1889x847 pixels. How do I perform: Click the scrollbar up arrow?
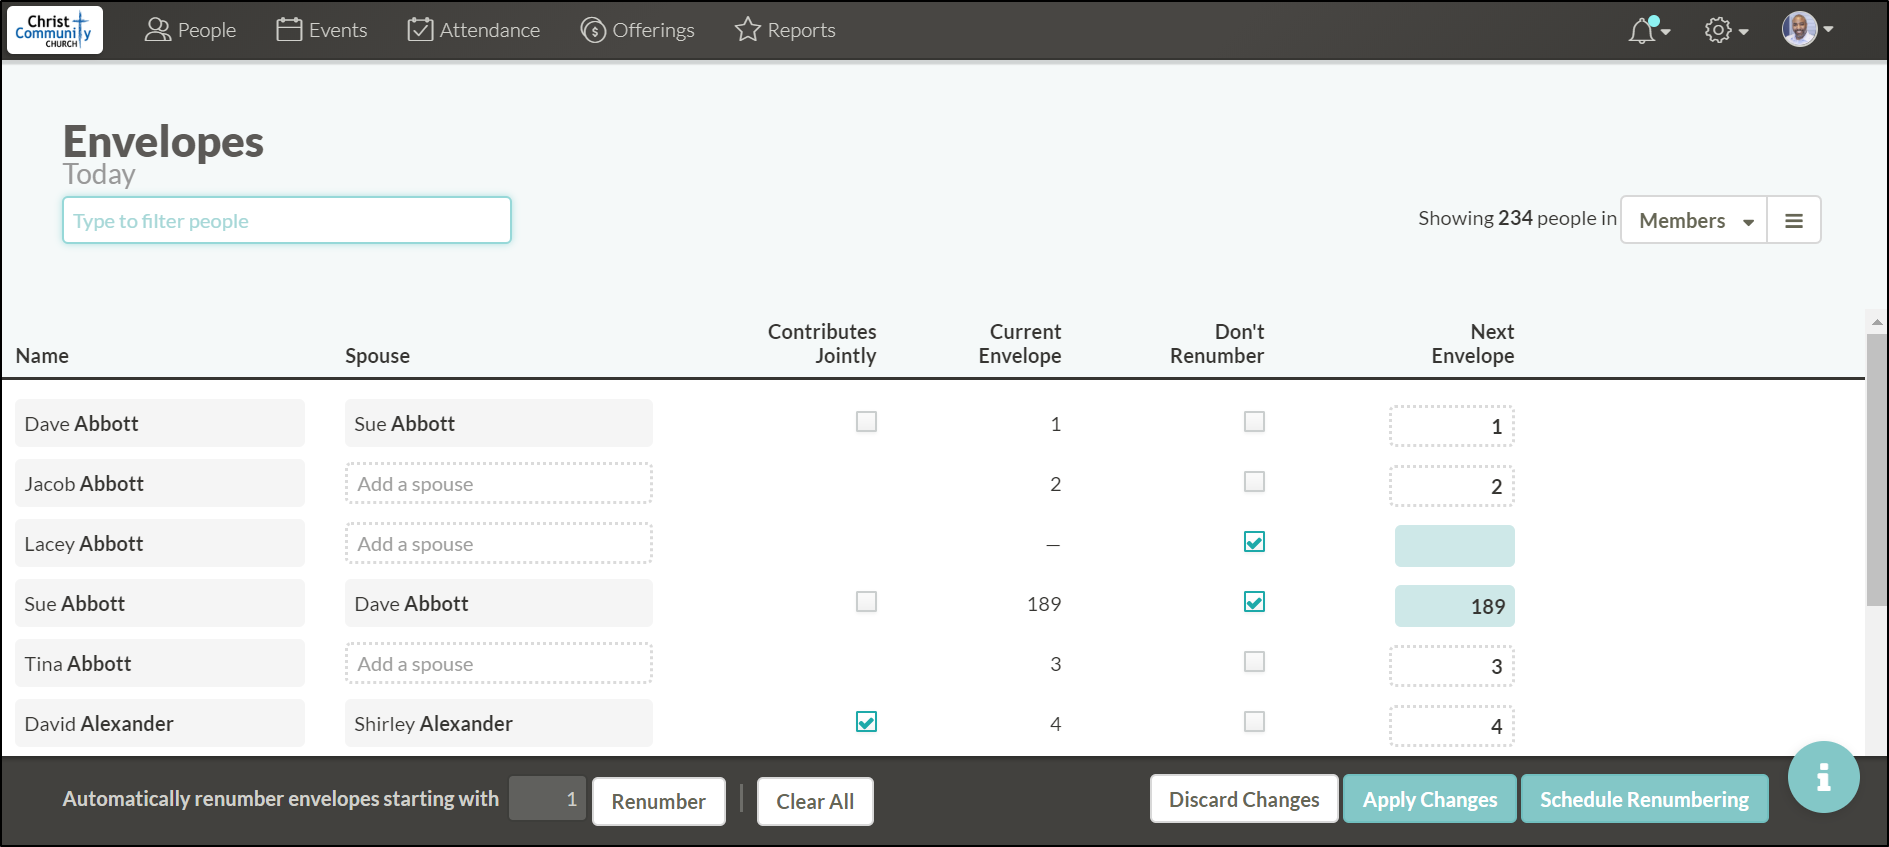click(1877, 322)
